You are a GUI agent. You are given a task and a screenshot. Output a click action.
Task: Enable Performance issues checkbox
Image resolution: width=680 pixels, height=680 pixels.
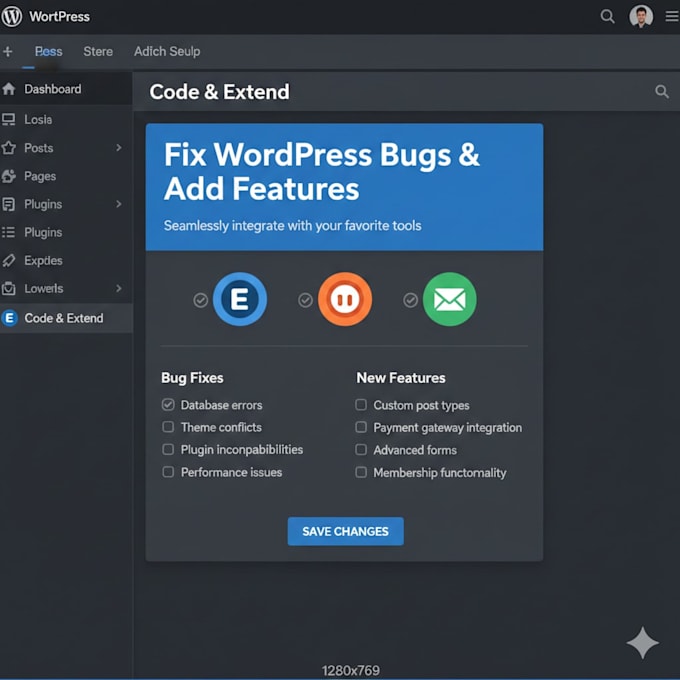168,472
